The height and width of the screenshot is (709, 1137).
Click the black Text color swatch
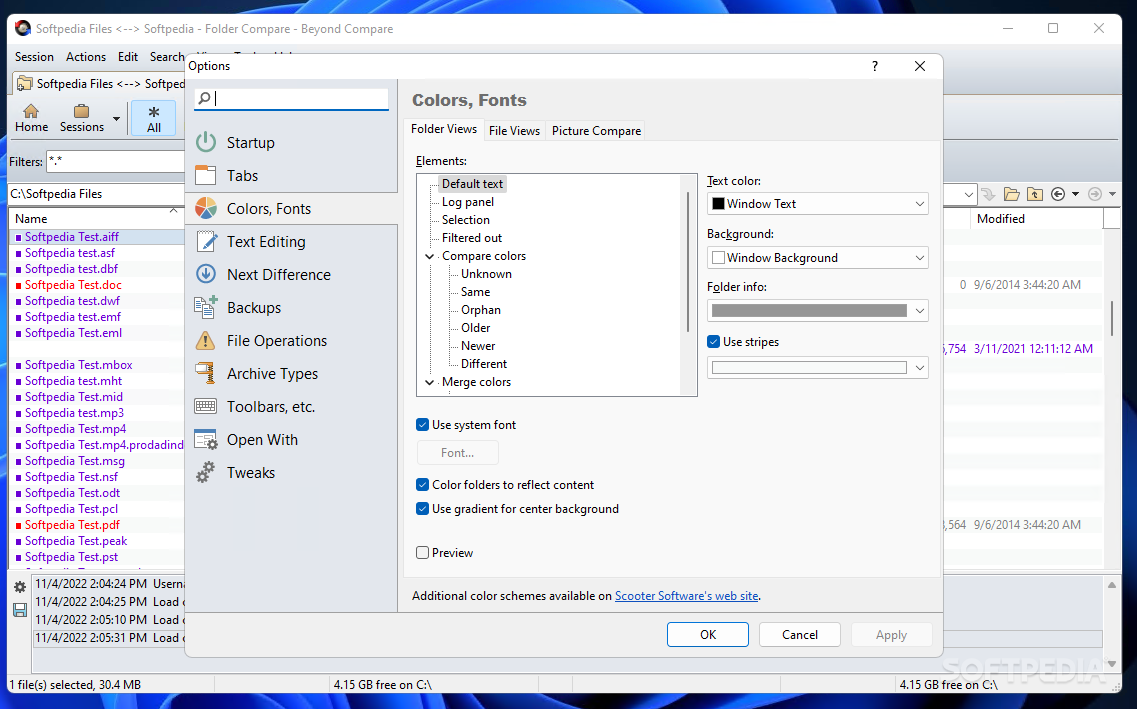719,204
